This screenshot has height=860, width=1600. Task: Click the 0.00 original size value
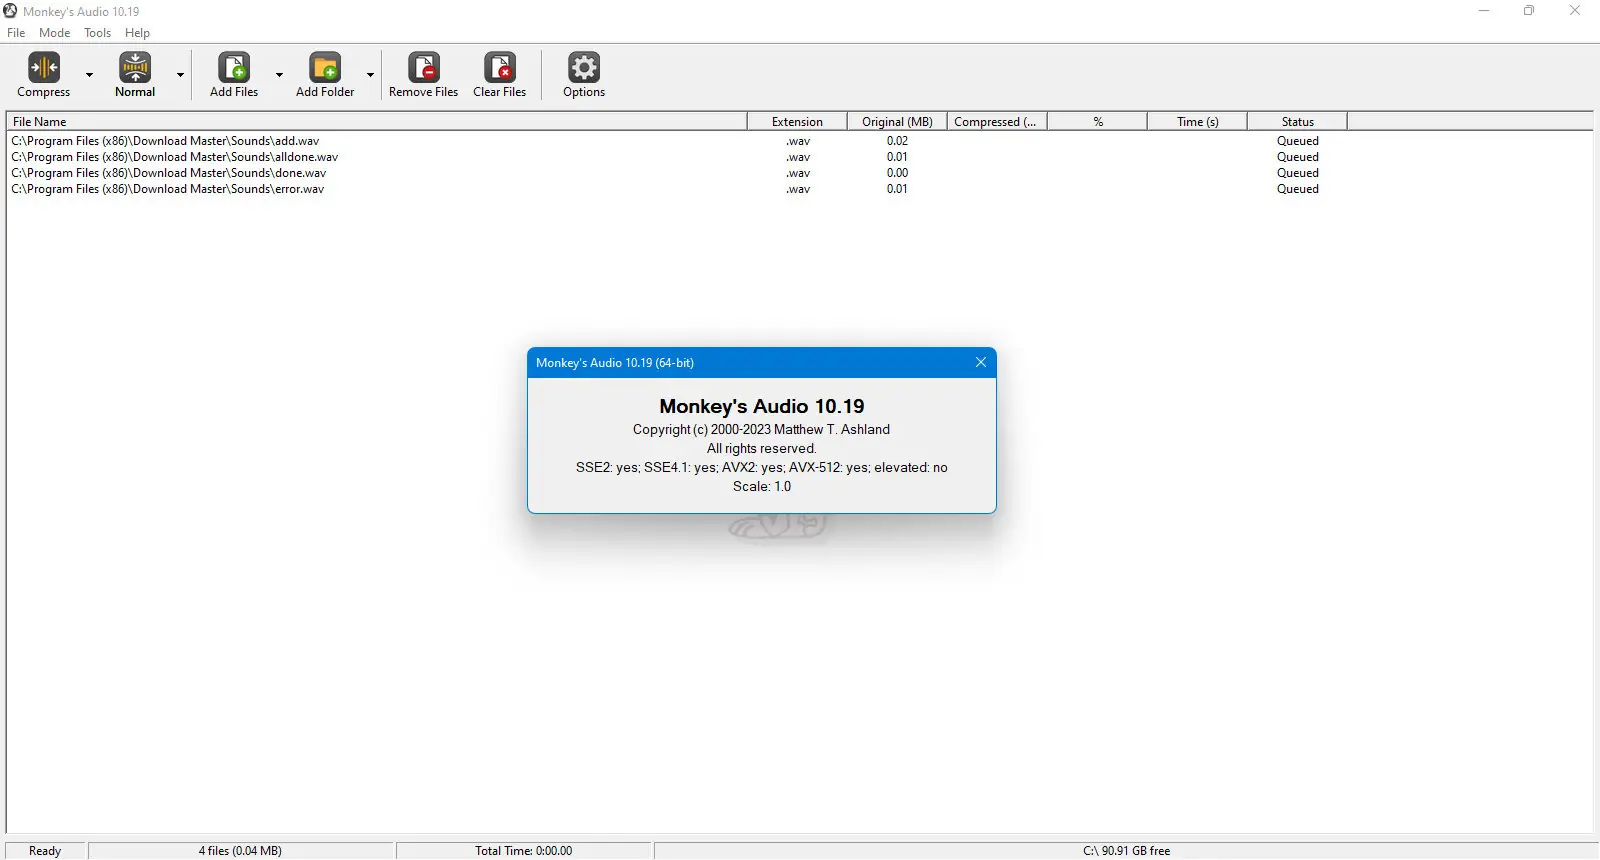click(897, 173)
